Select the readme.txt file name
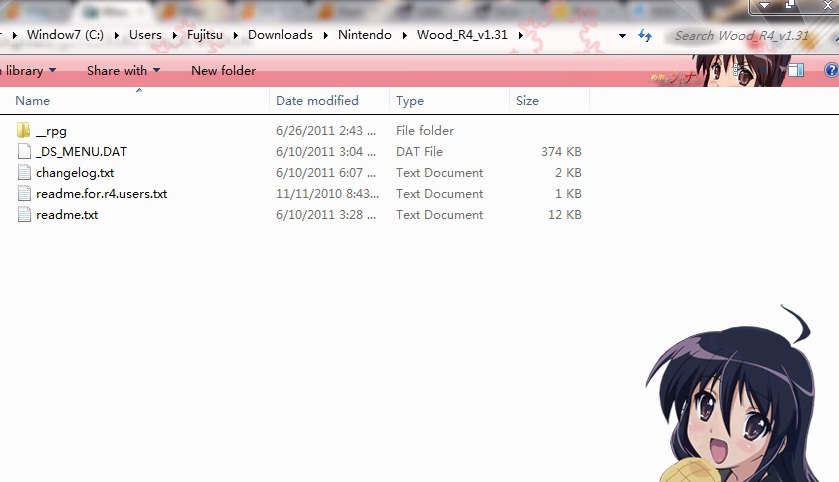 pyautogui.click(x=67, y=215)
